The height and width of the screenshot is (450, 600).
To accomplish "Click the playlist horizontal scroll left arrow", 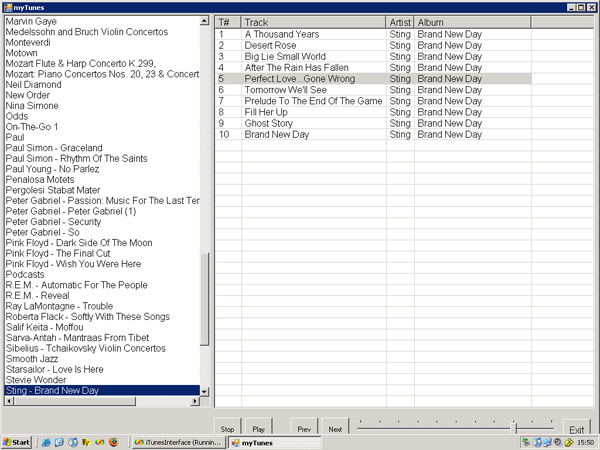I will [x=9, y=401].
